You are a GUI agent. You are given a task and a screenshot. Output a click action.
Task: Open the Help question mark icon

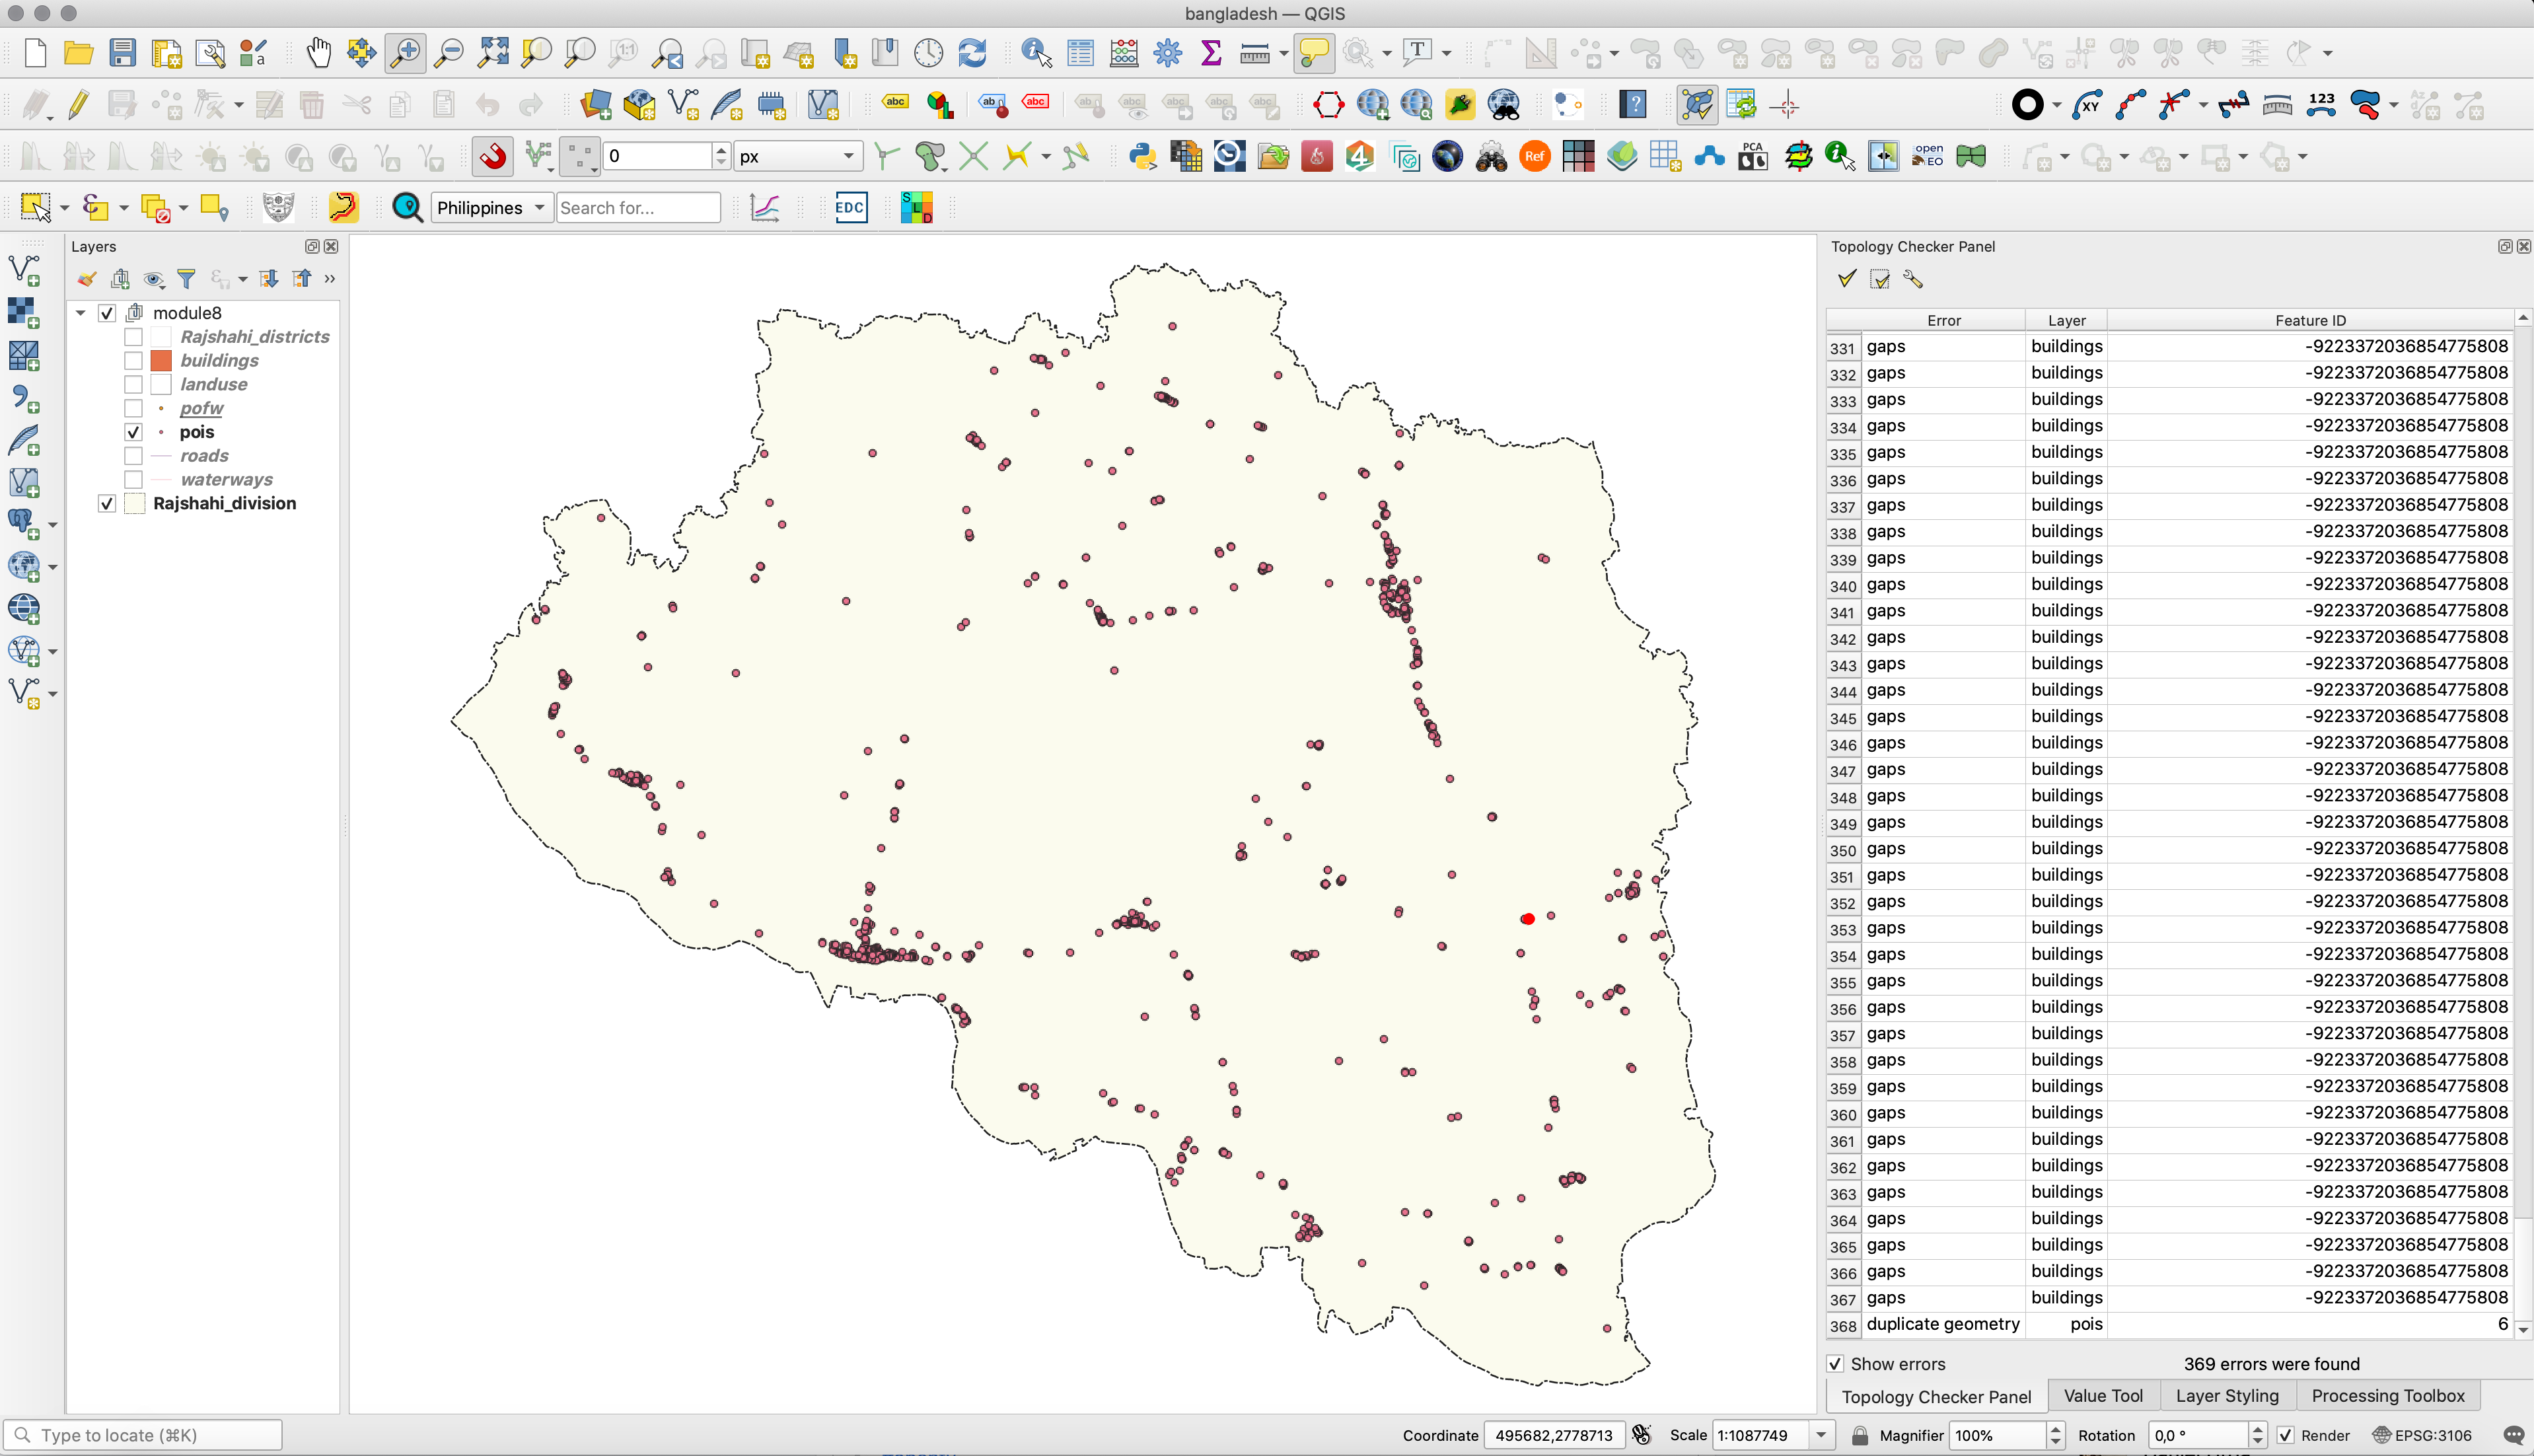(x=1633, y=104)
